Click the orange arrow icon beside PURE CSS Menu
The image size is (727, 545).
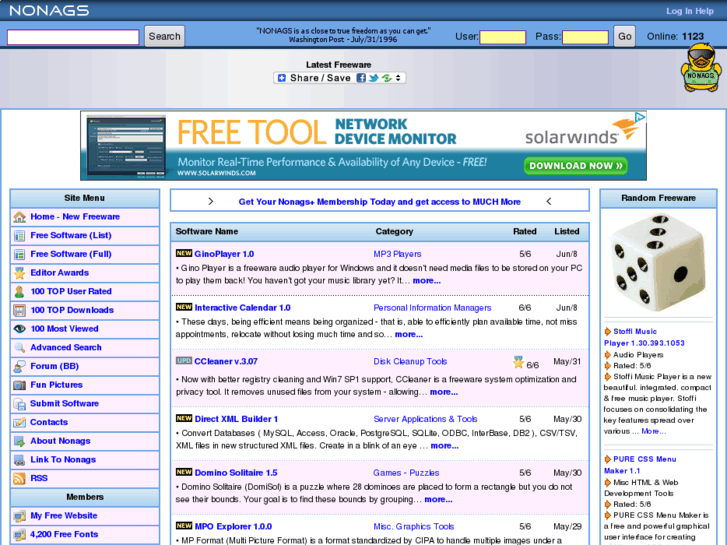click(x=607, y=459)
